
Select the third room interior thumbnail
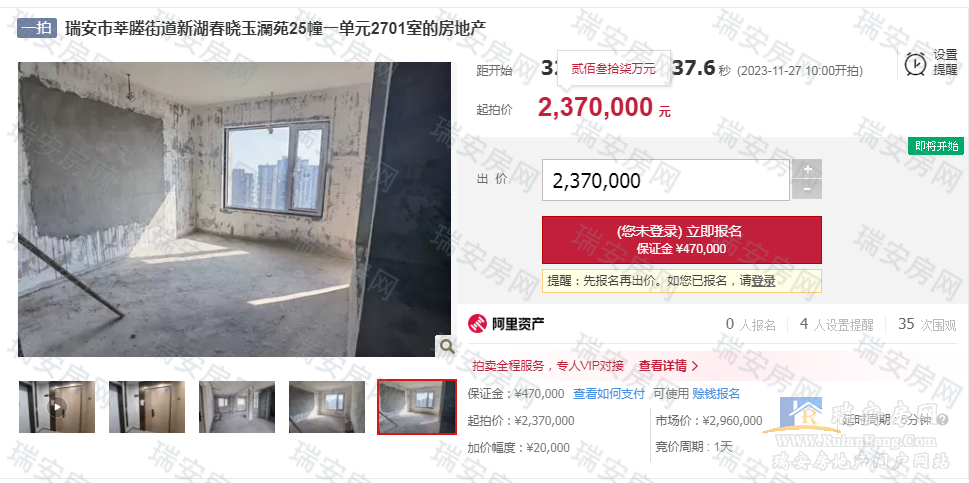click(x=237, y=407)
